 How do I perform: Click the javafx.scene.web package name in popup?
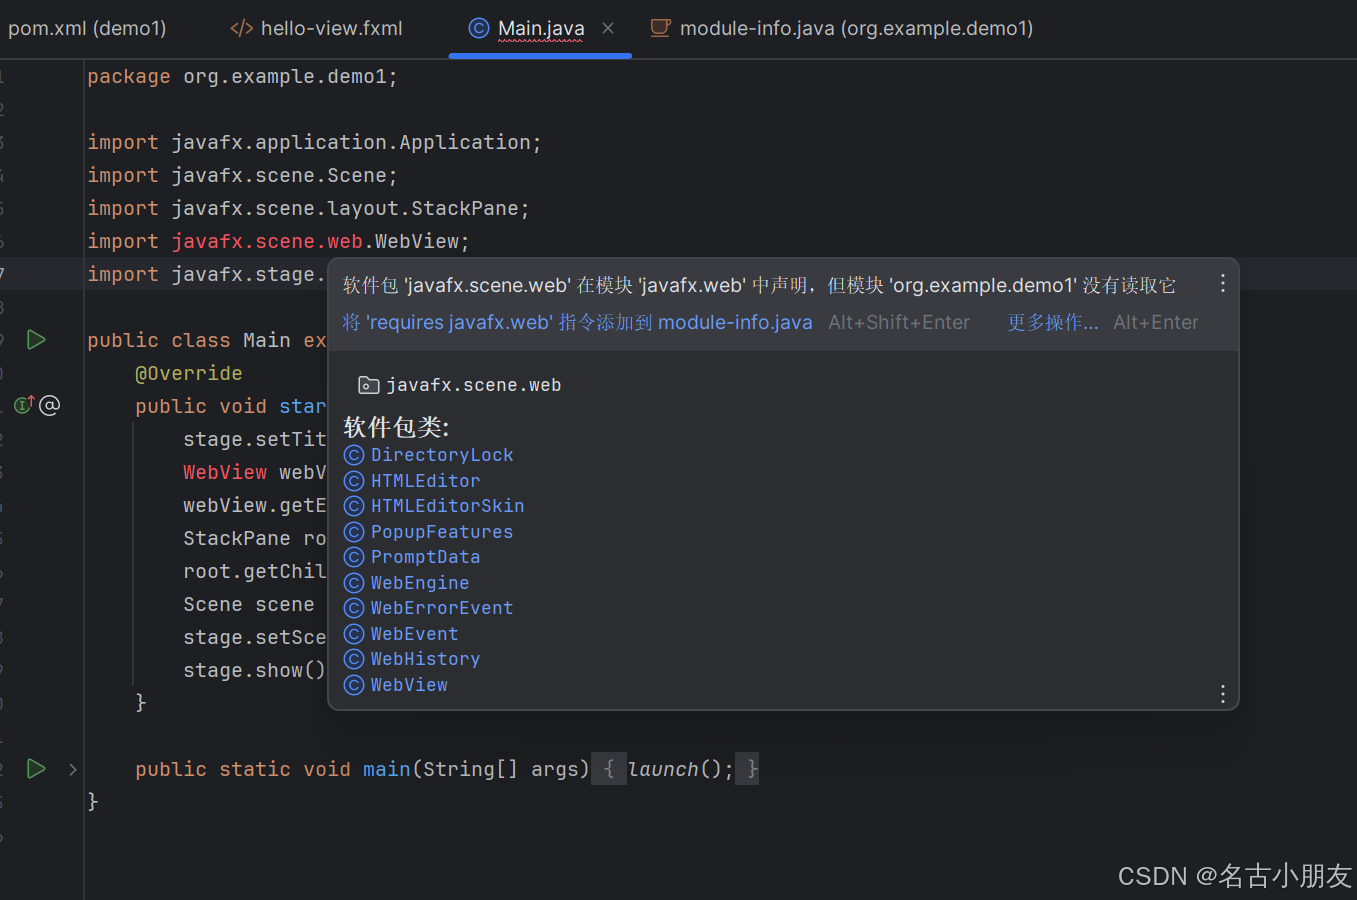(474, 385)
